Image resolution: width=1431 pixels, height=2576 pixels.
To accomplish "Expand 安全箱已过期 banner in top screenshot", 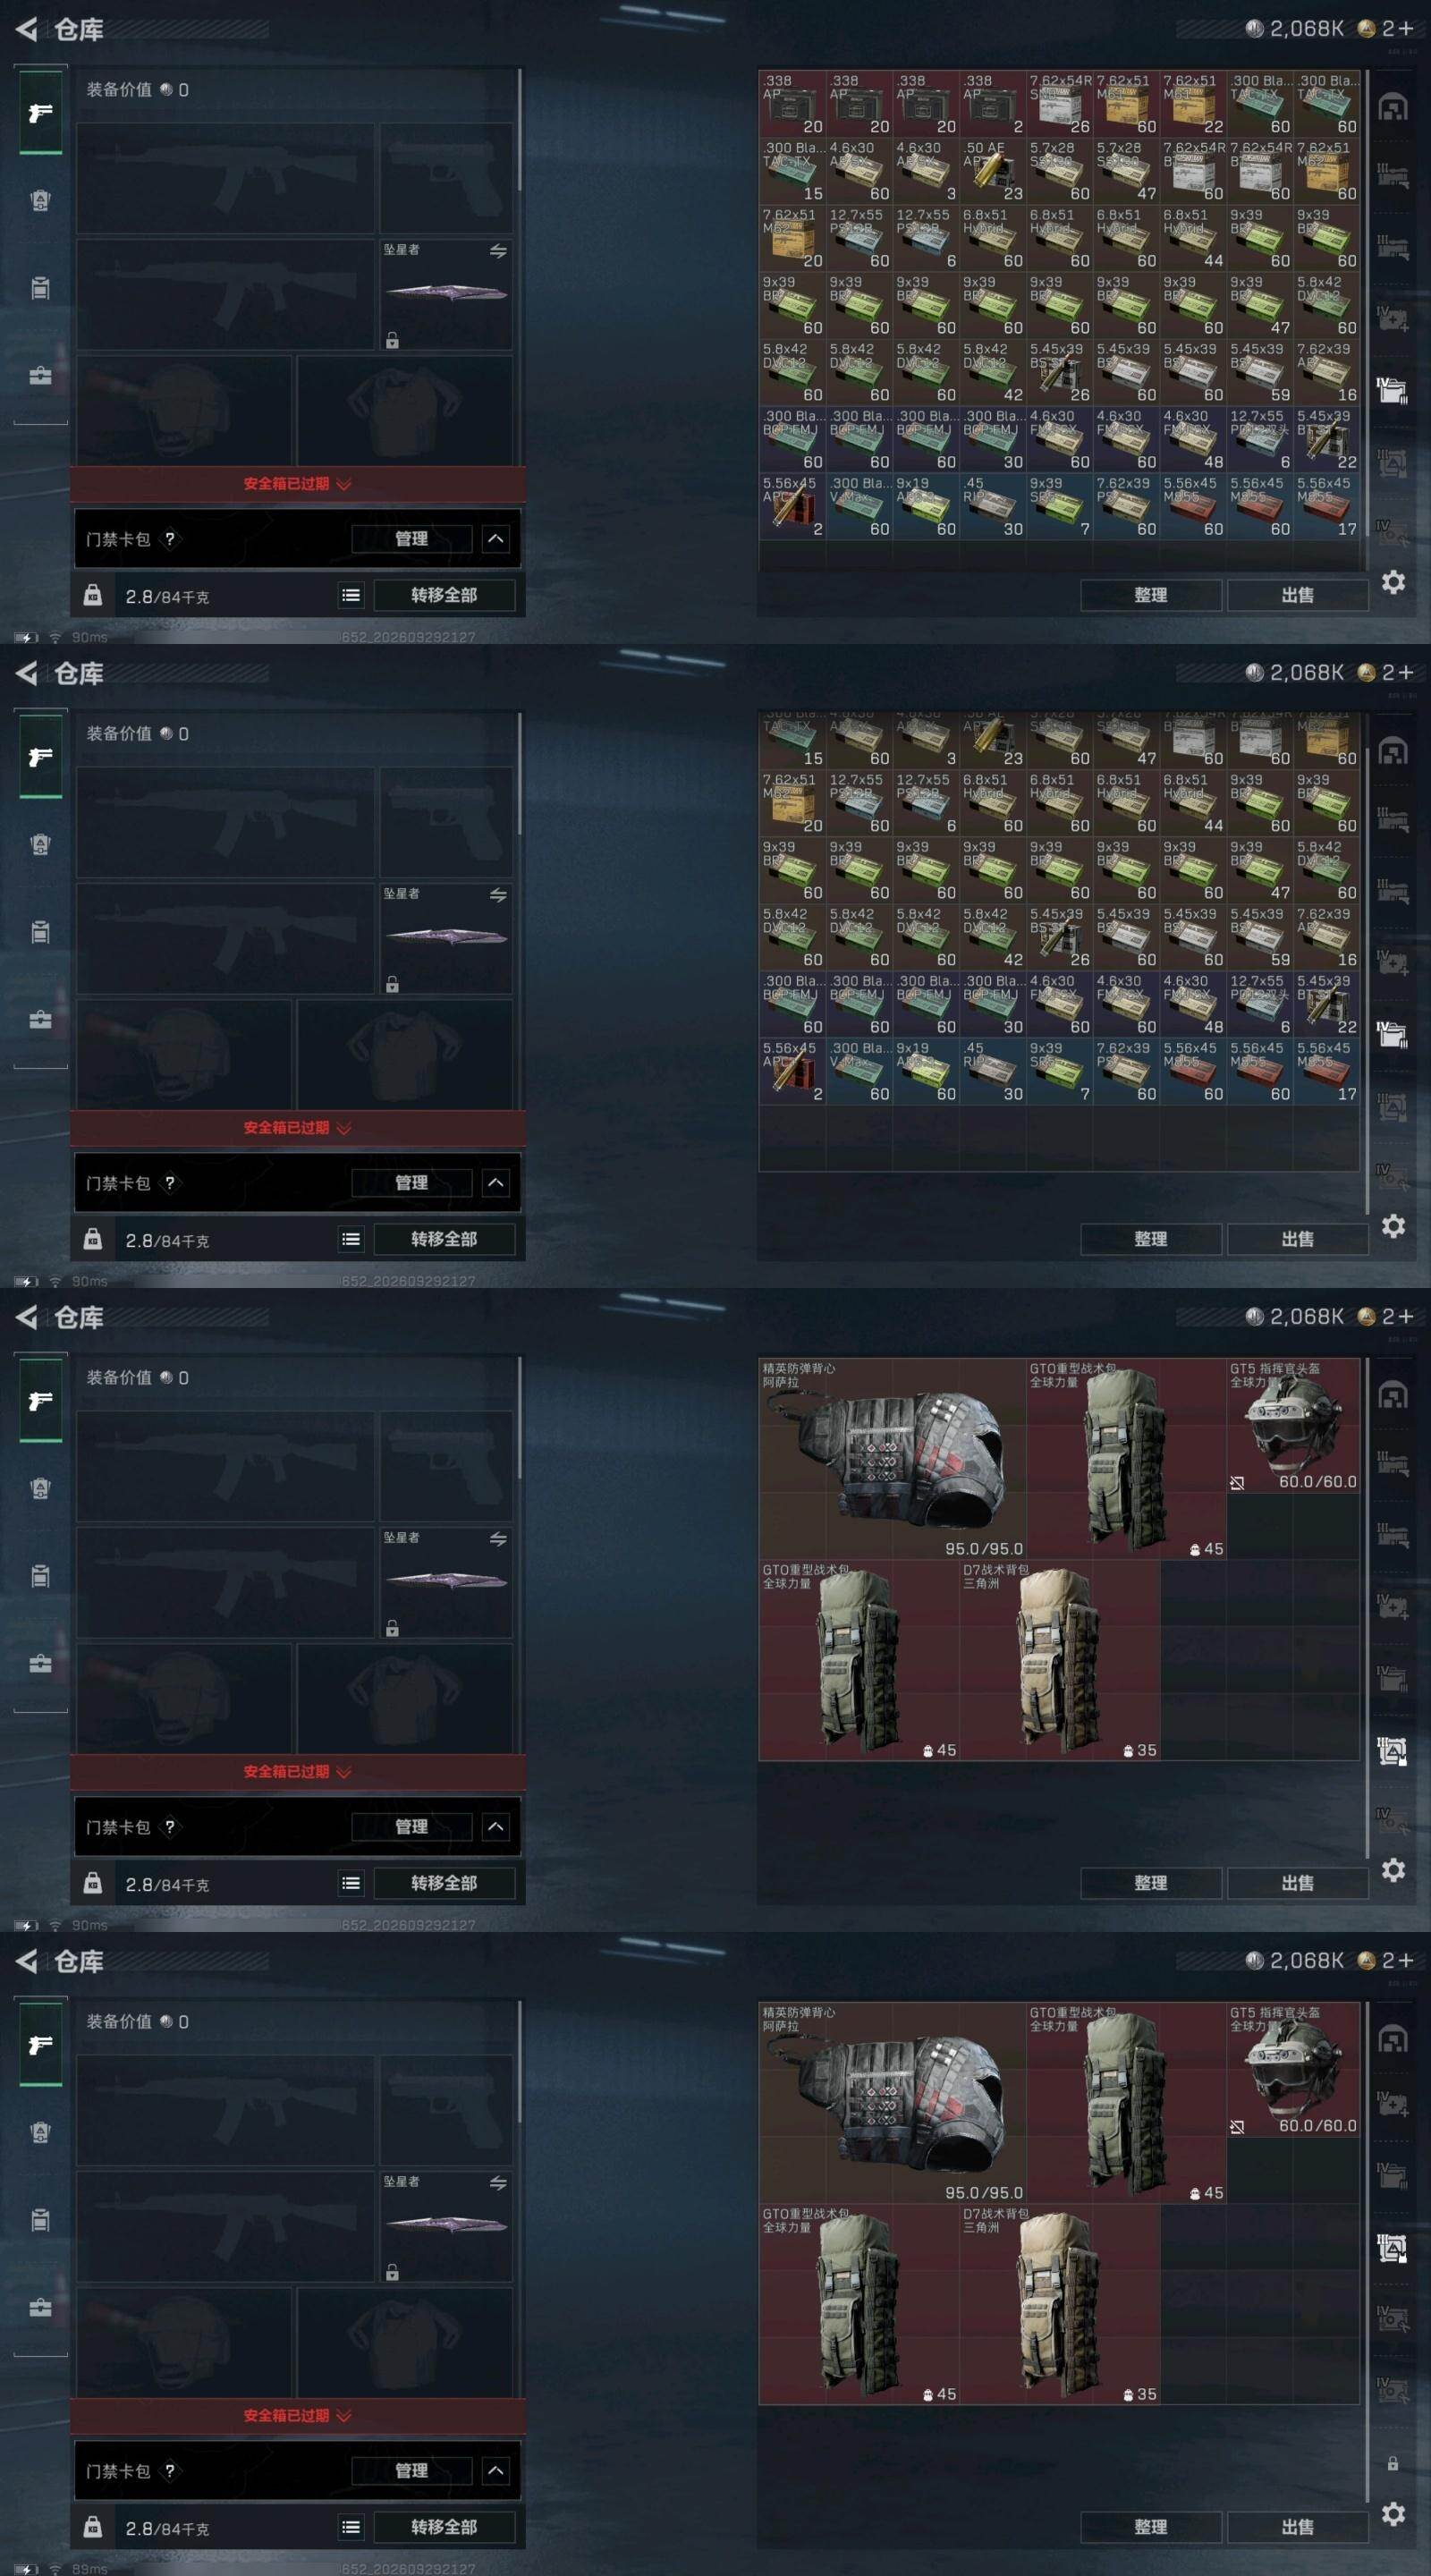I will [x=297, y=484].
